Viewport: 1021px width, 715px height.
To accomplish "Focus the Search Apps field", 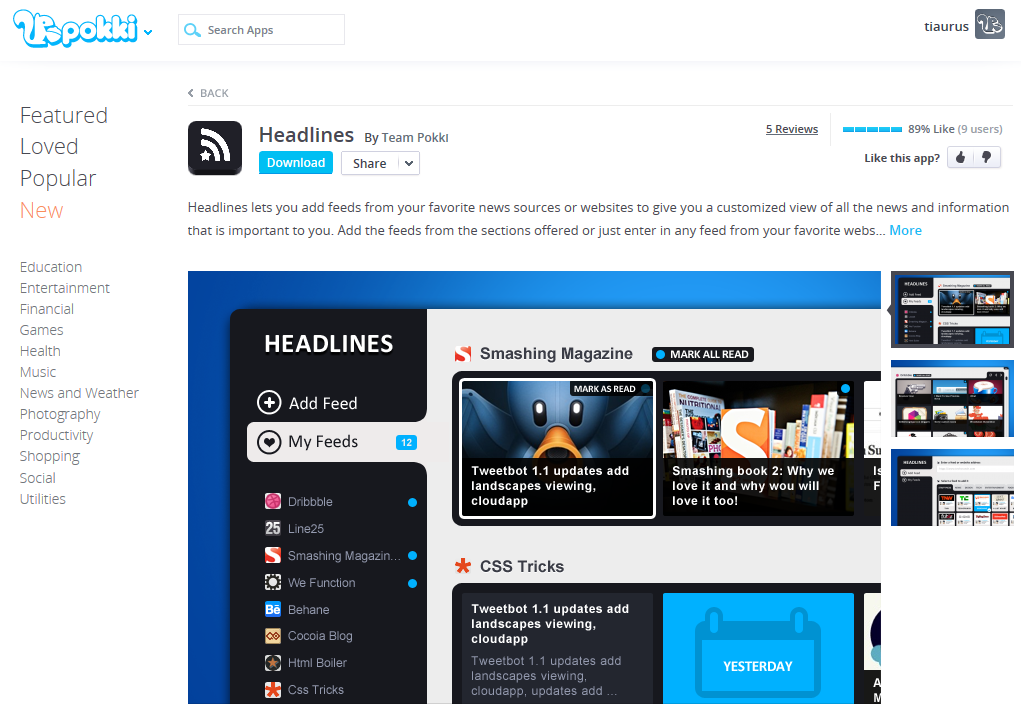I will (261, 30).
